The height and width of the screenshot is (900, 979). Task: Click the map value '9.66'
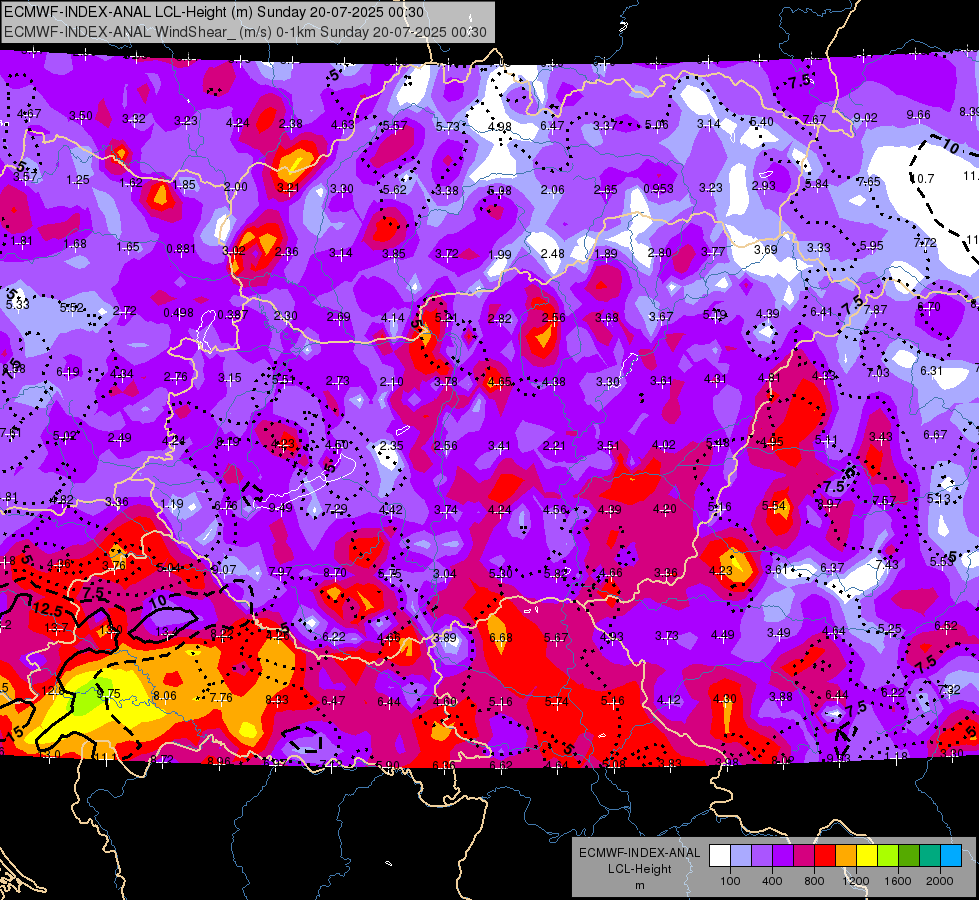click(x=918, y=114)
